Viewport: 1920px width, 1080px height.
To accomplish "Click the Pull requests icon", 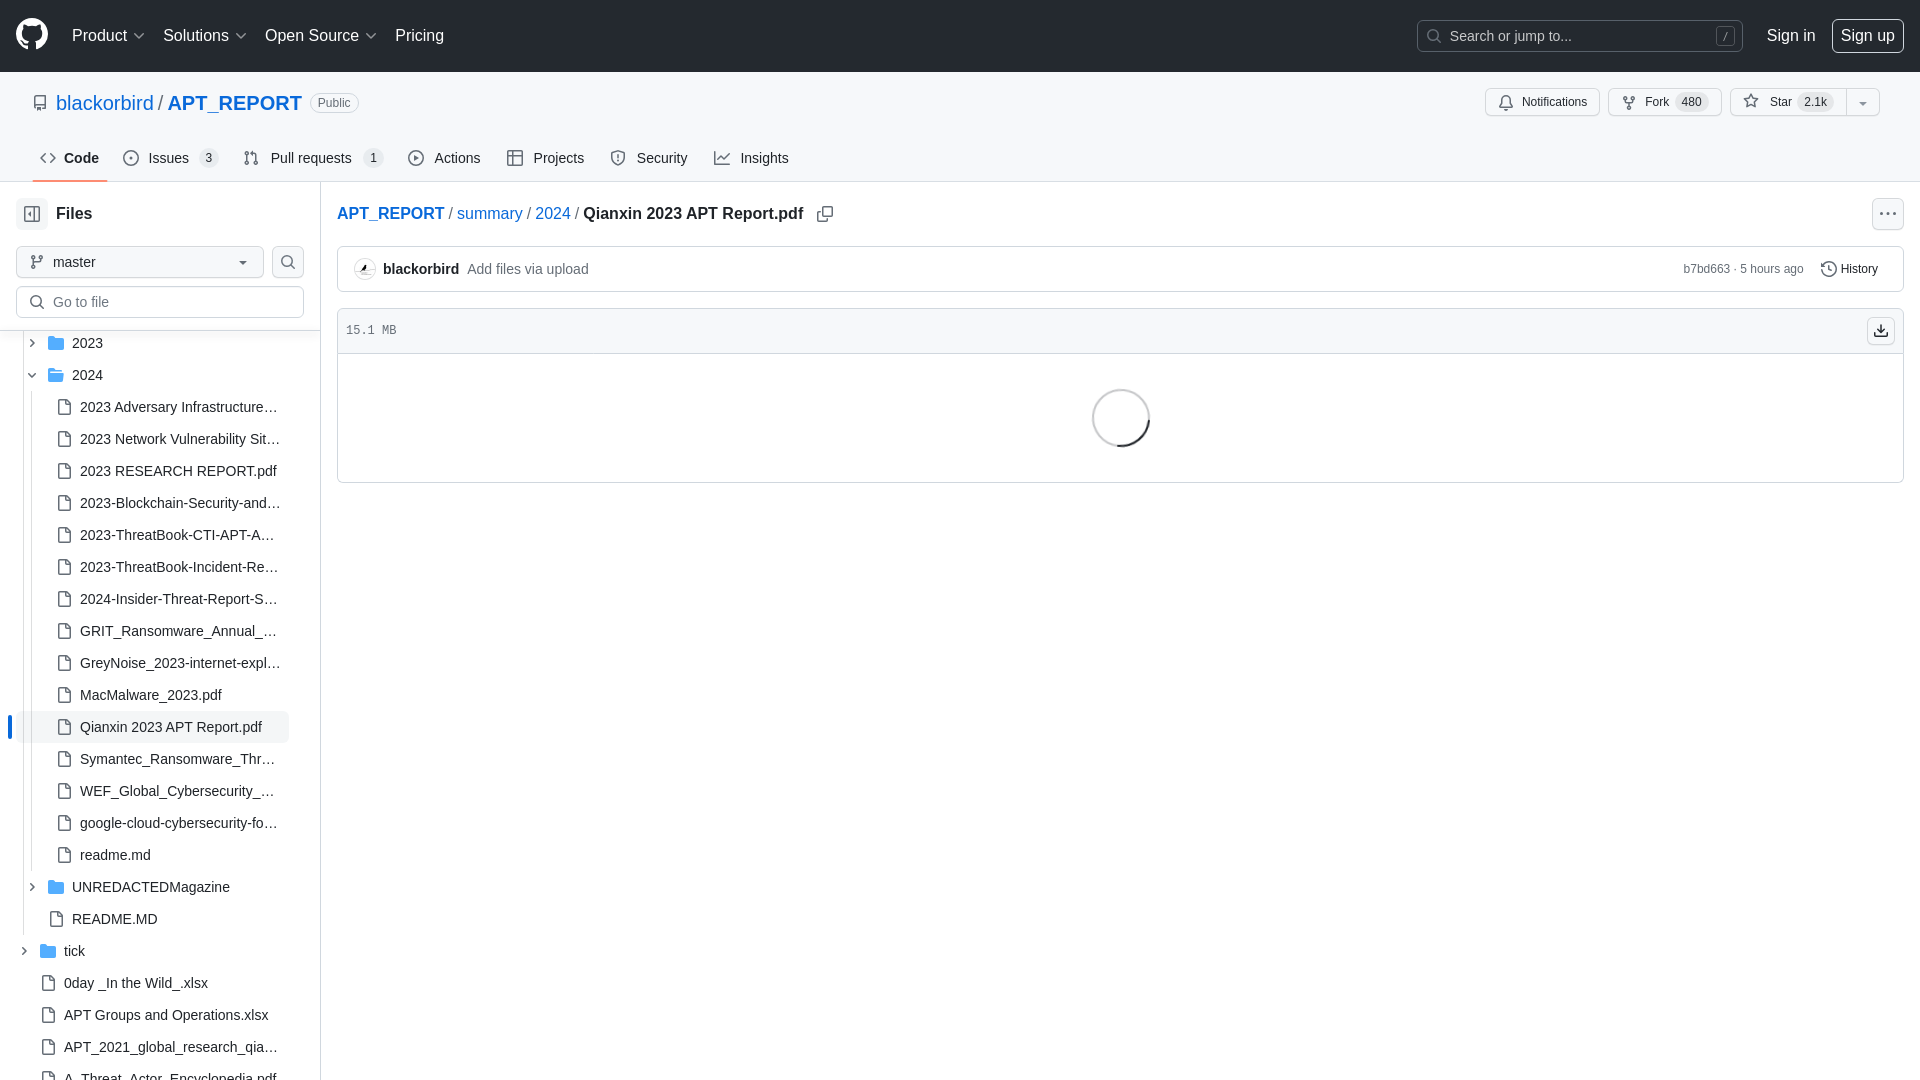I will point(252,158).
